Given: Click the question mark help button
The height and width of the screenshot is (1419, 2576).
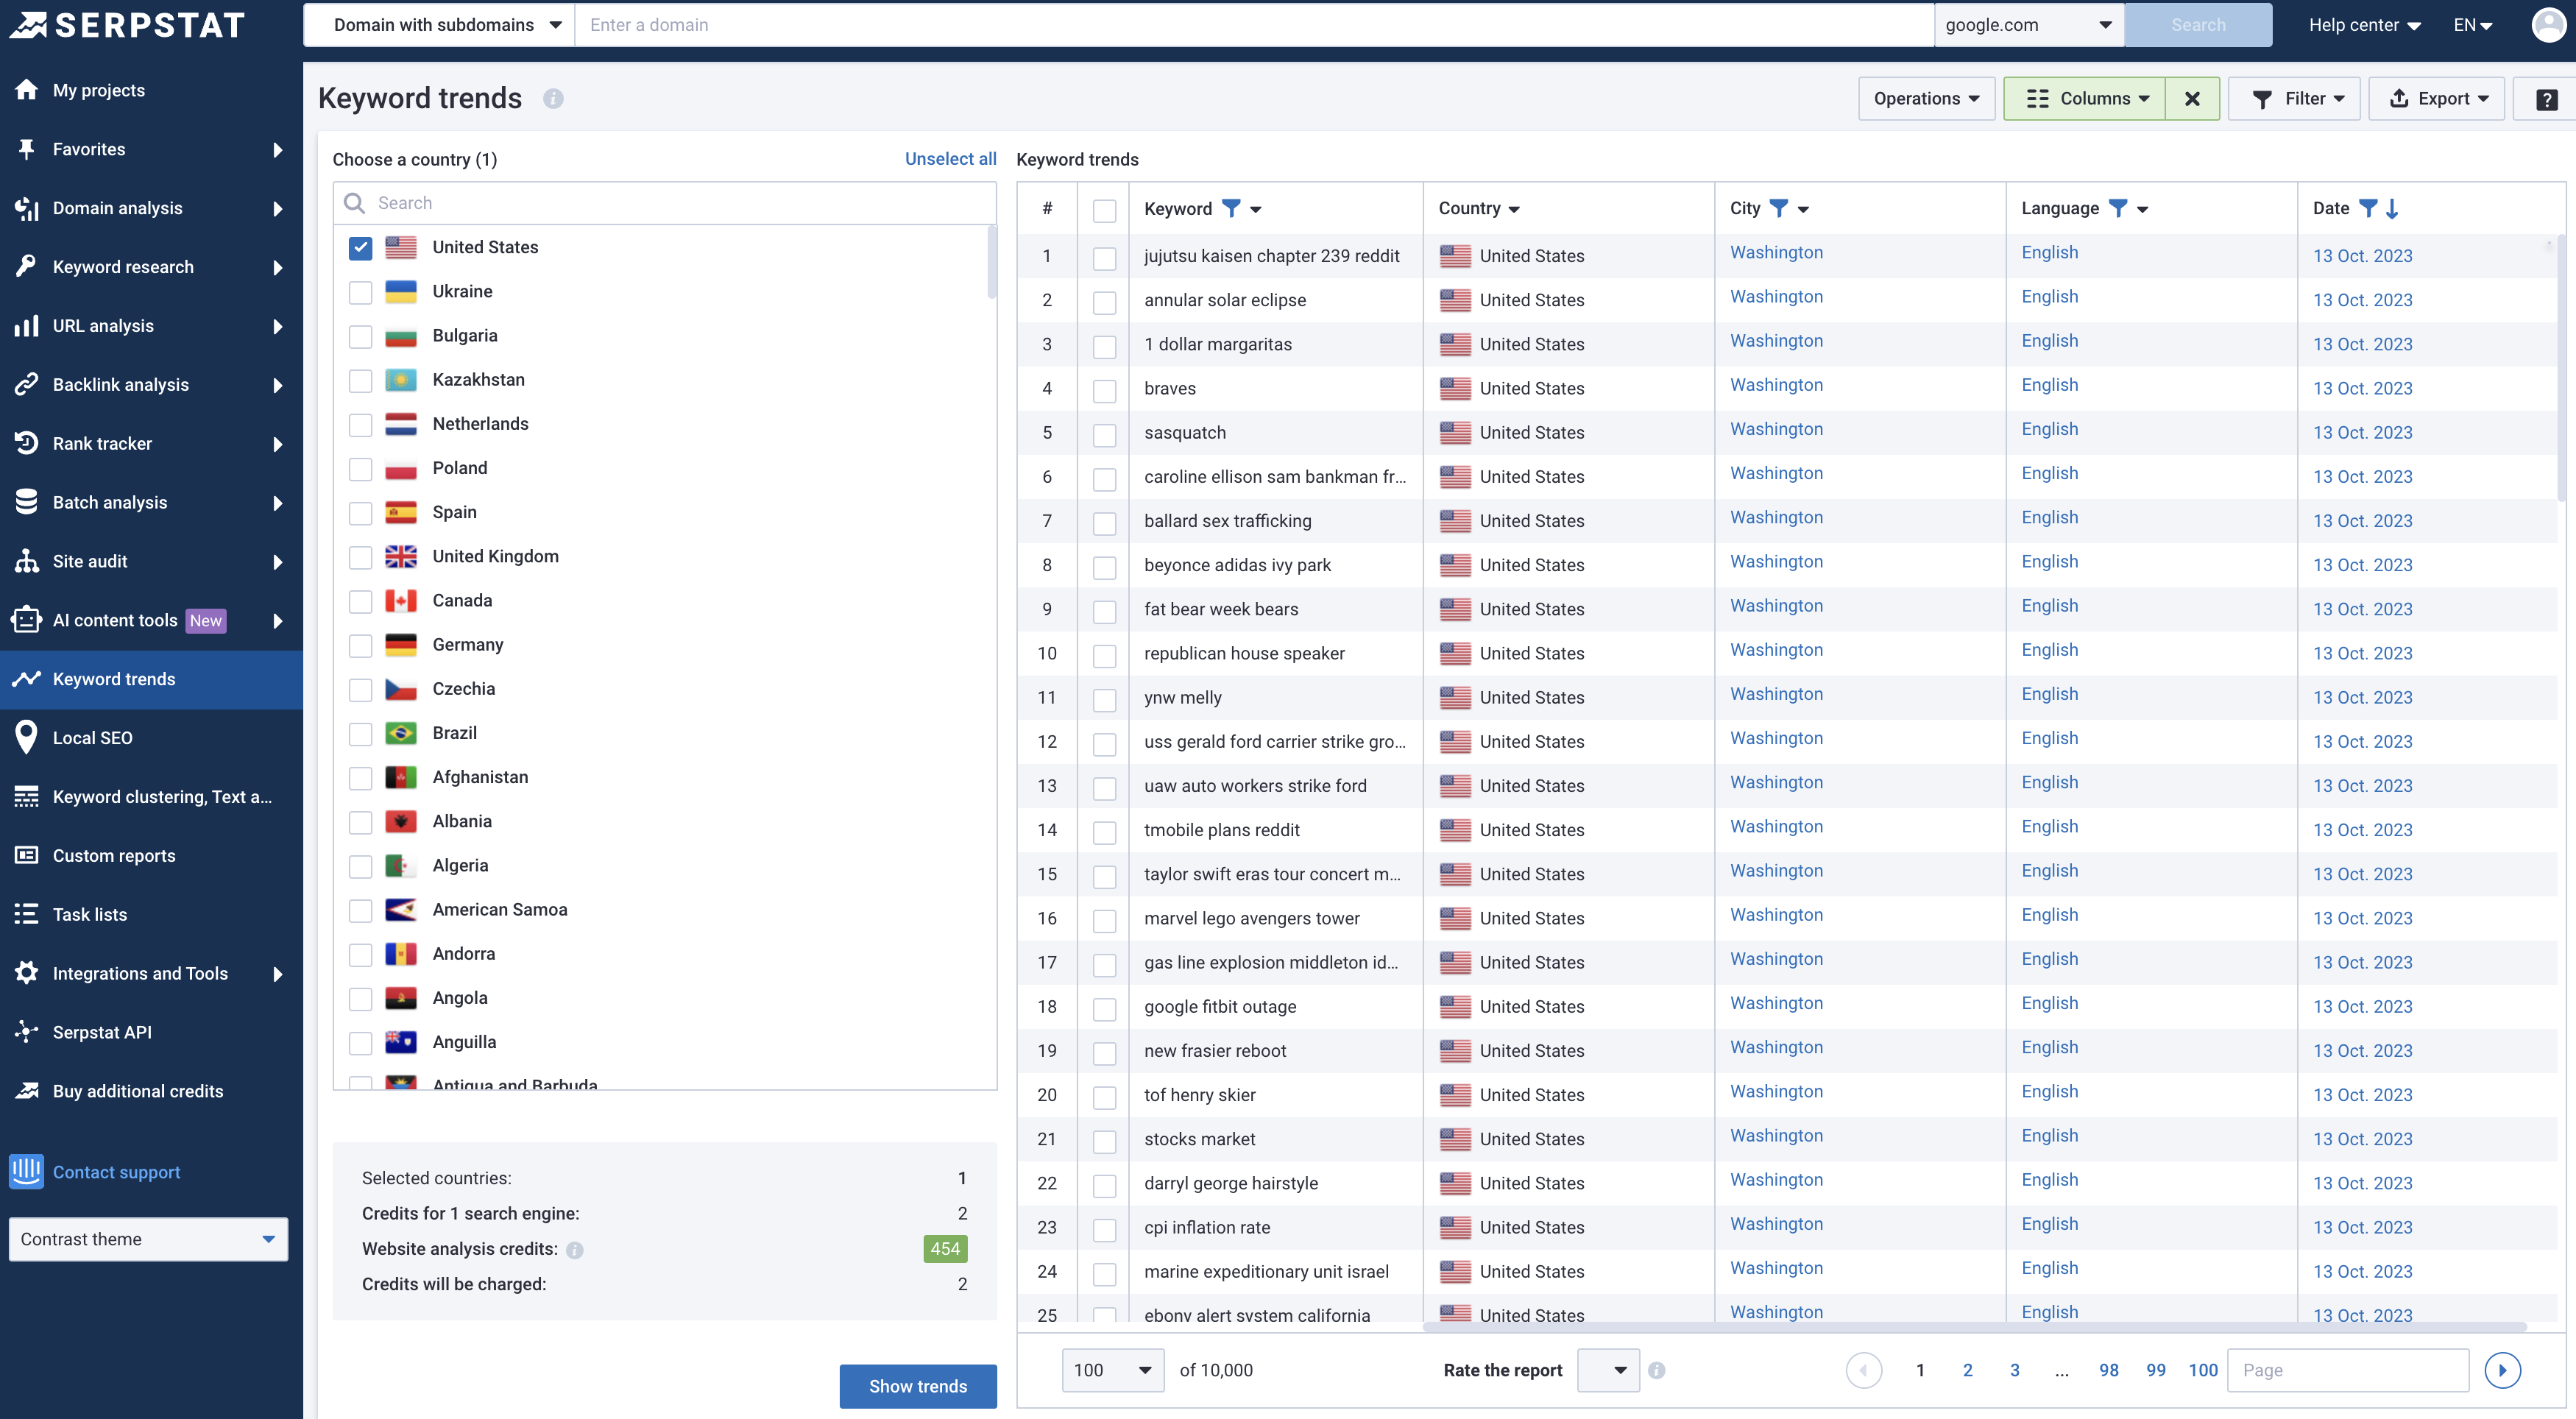Looking at the screenshot, I should (x=2547, y=99).
